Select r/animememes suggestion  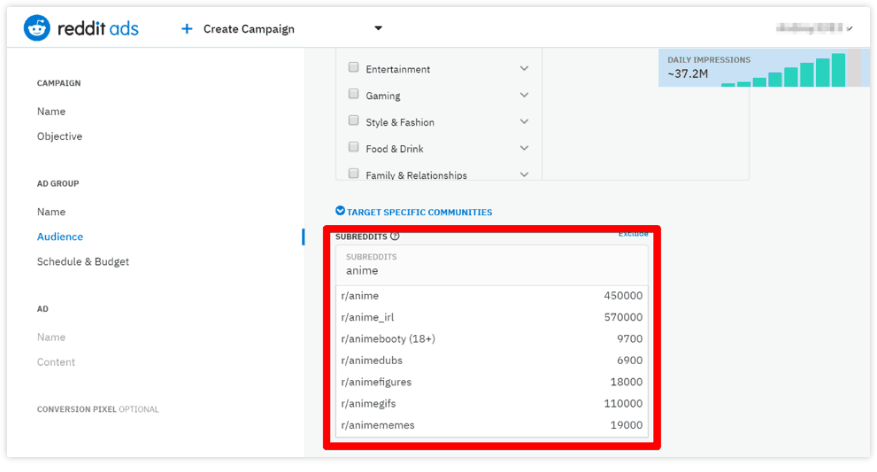492,425
